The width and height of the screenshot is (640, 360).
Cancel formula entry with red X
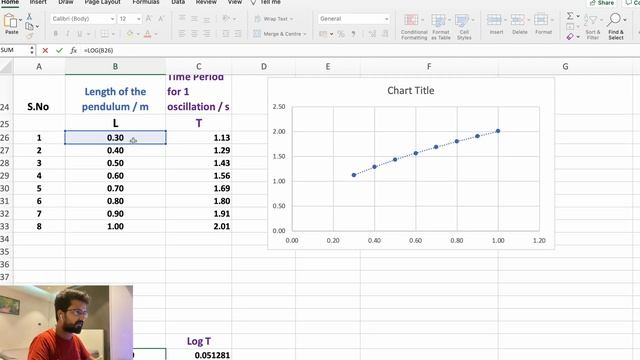tap(45, 50)
